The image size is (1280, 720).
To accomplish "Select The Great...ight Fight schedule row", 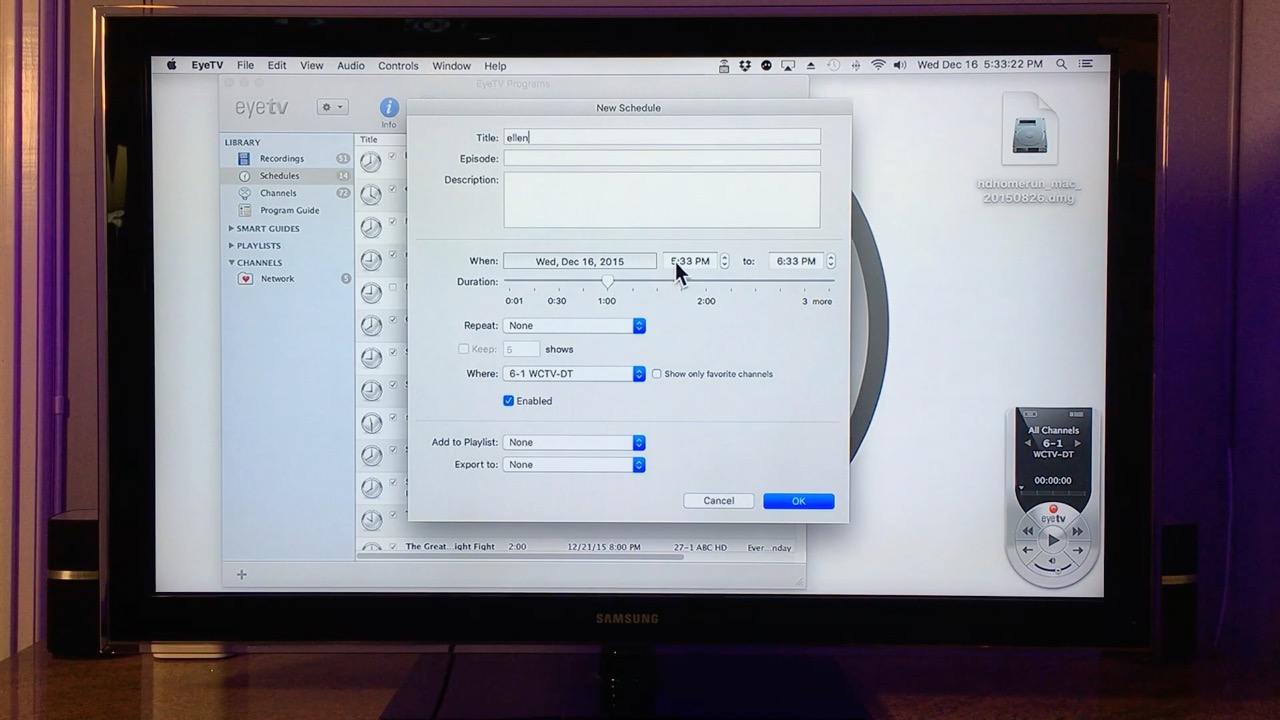I will pos(580,547).
